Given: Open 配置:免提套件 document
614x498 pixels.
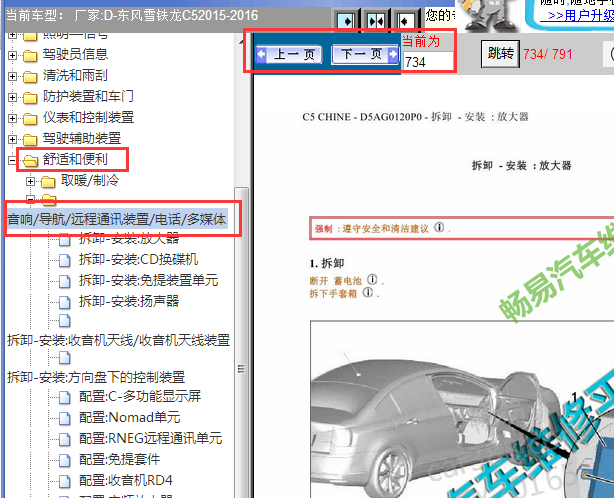Looking at the screenshot, I should (x=119, y=459).
